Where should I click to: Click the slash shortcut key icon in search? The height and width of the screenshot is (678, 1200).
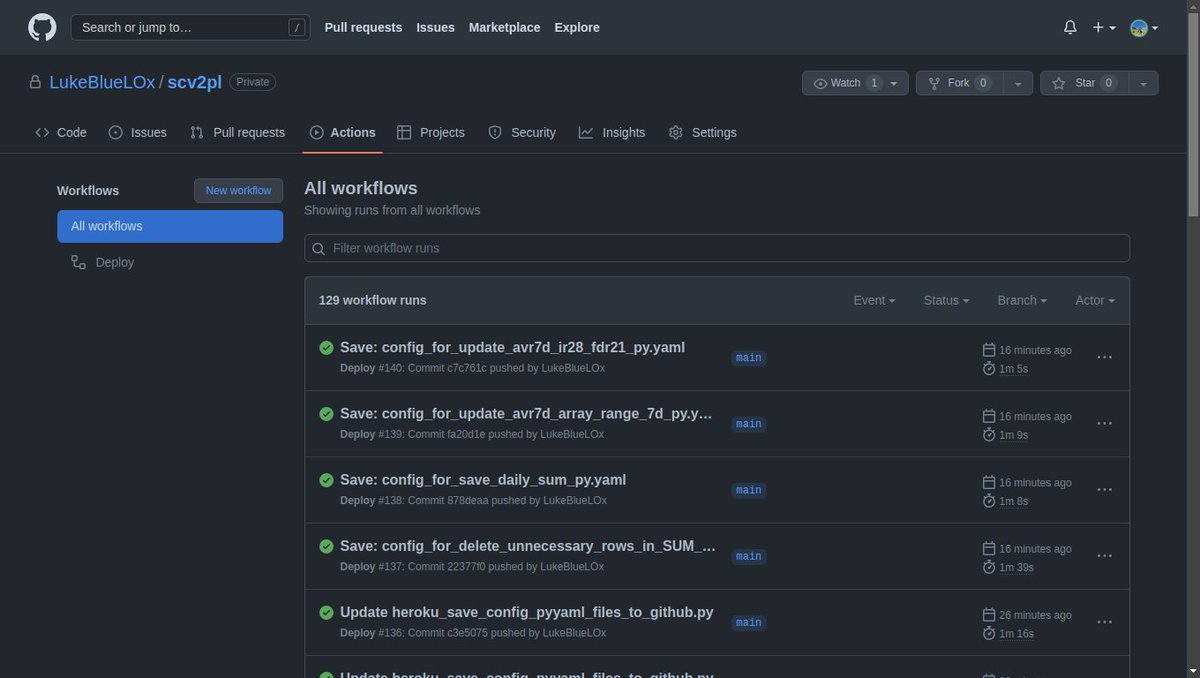click(296, 28)
